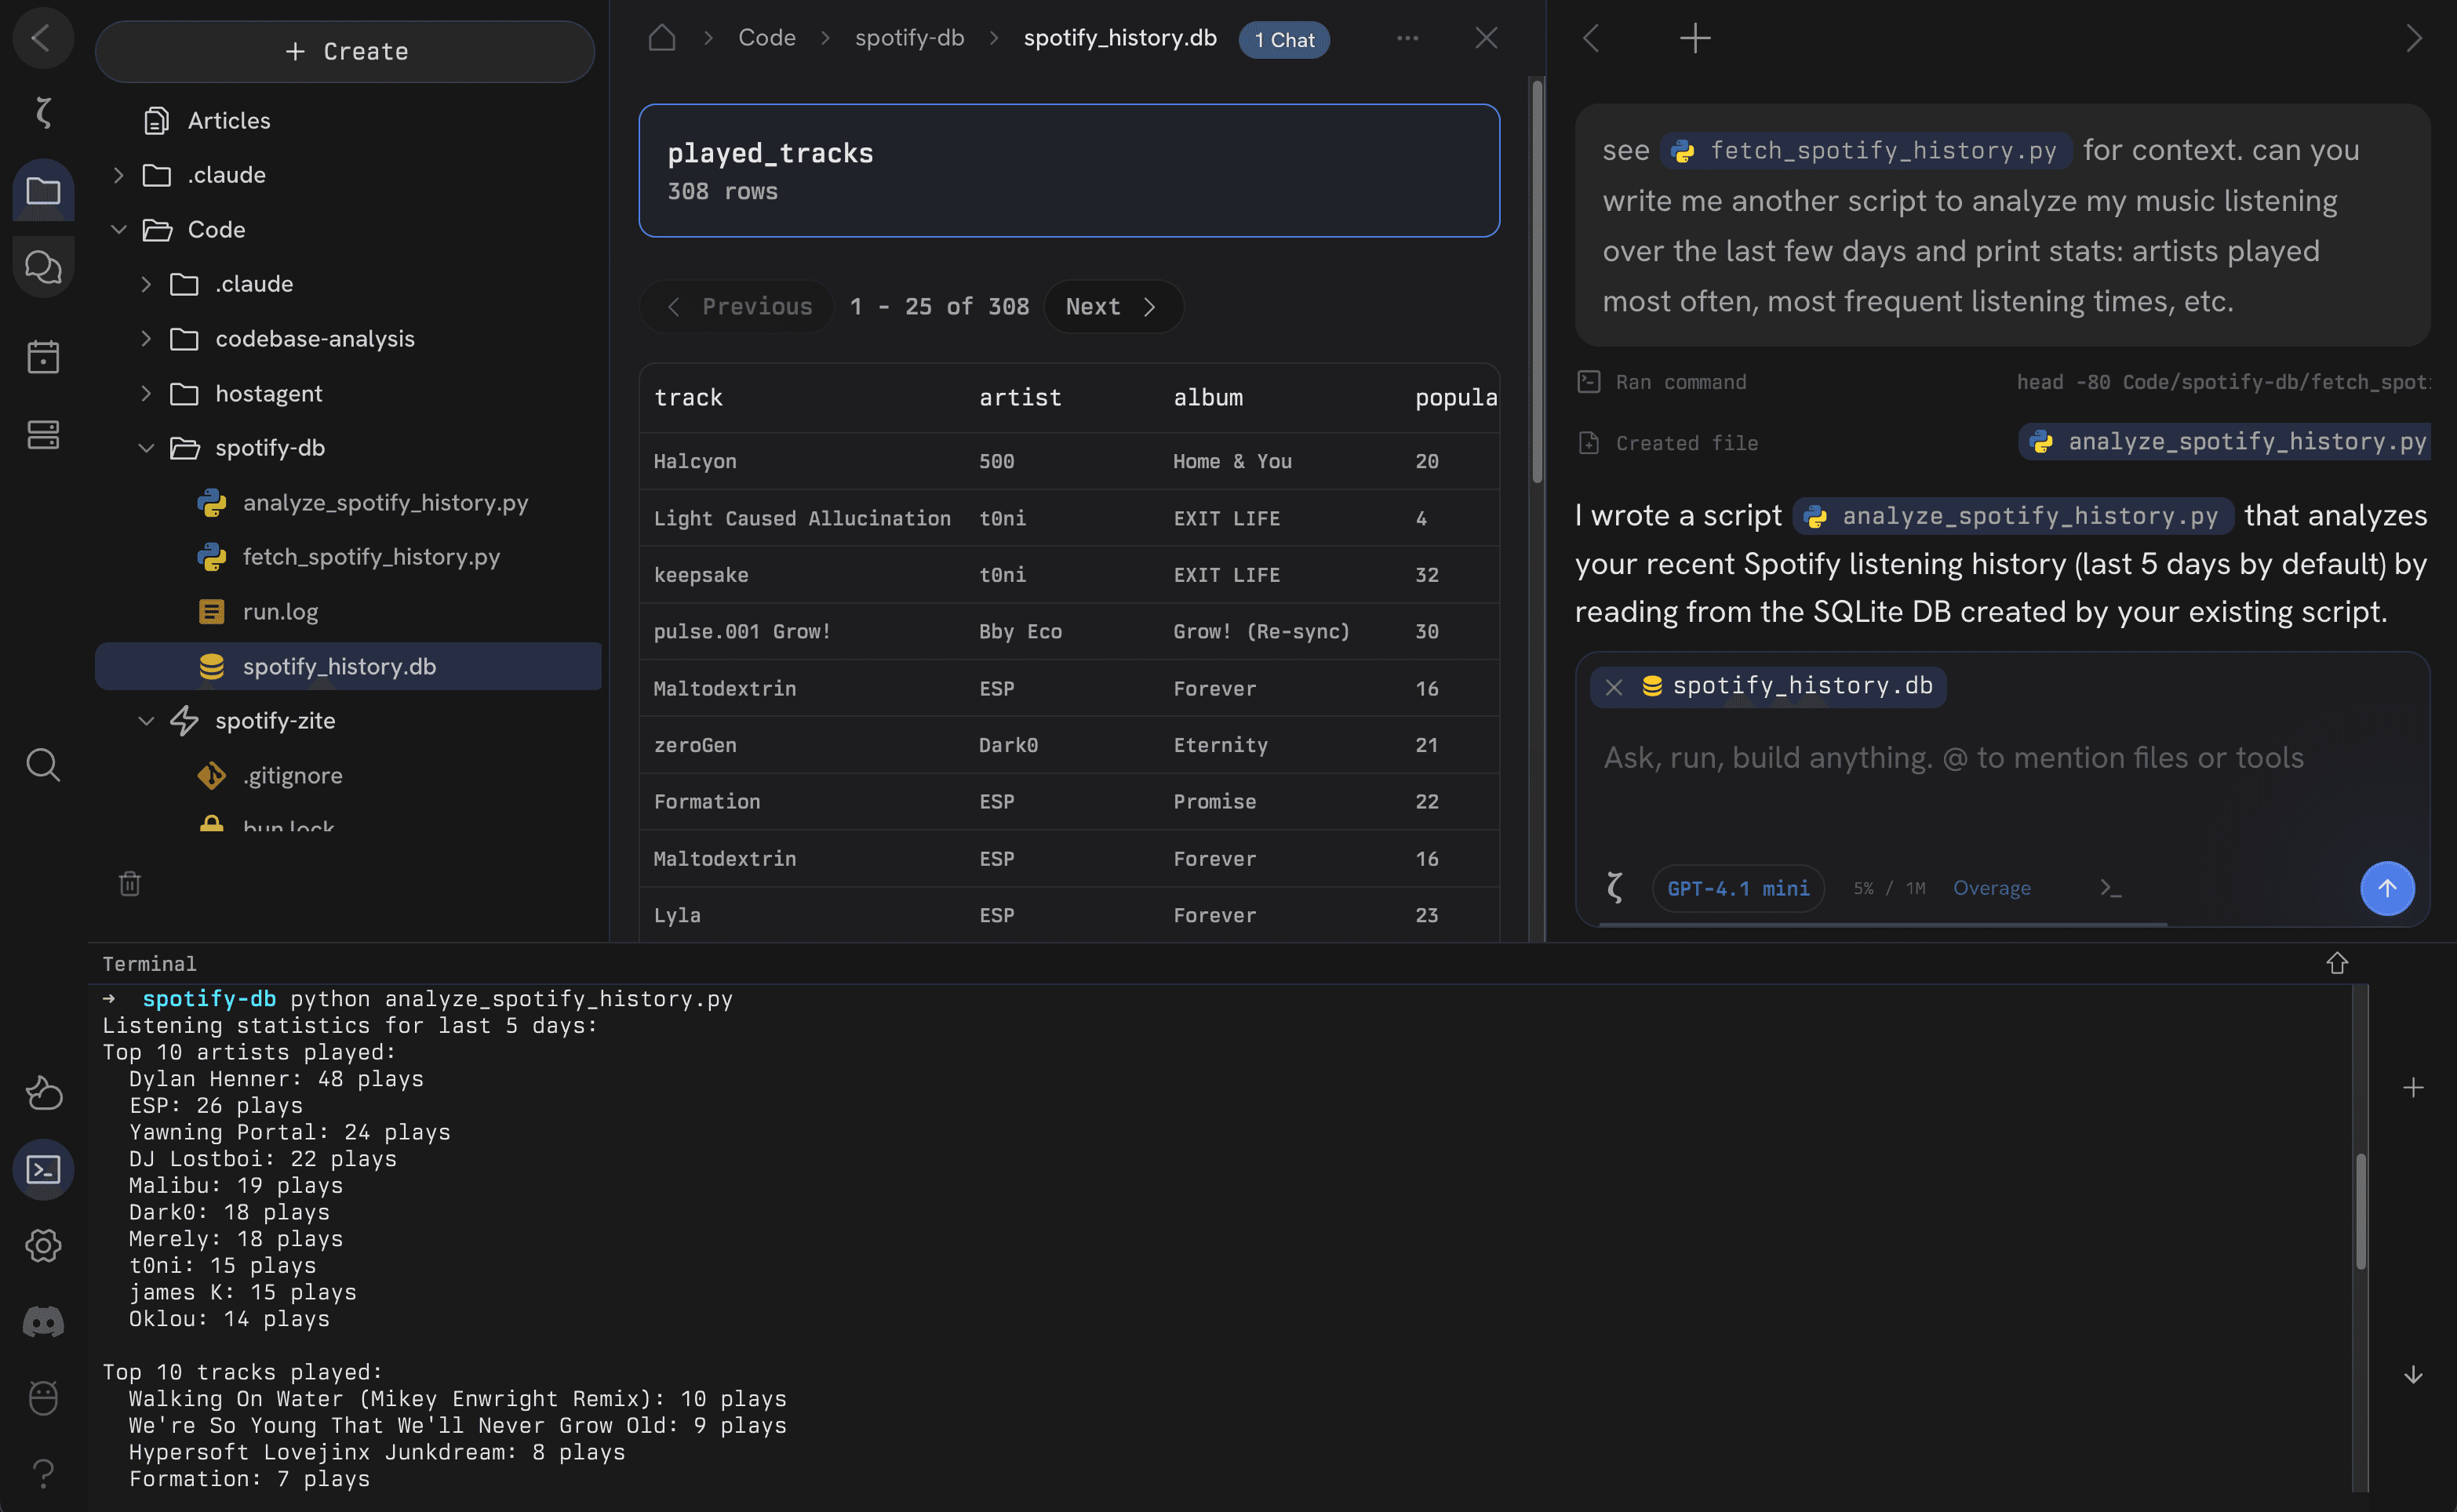Open analyze_spotify_history.py chip in Created file row
Viewport: 2457px width, 1512px height.
coord(2225,442)
